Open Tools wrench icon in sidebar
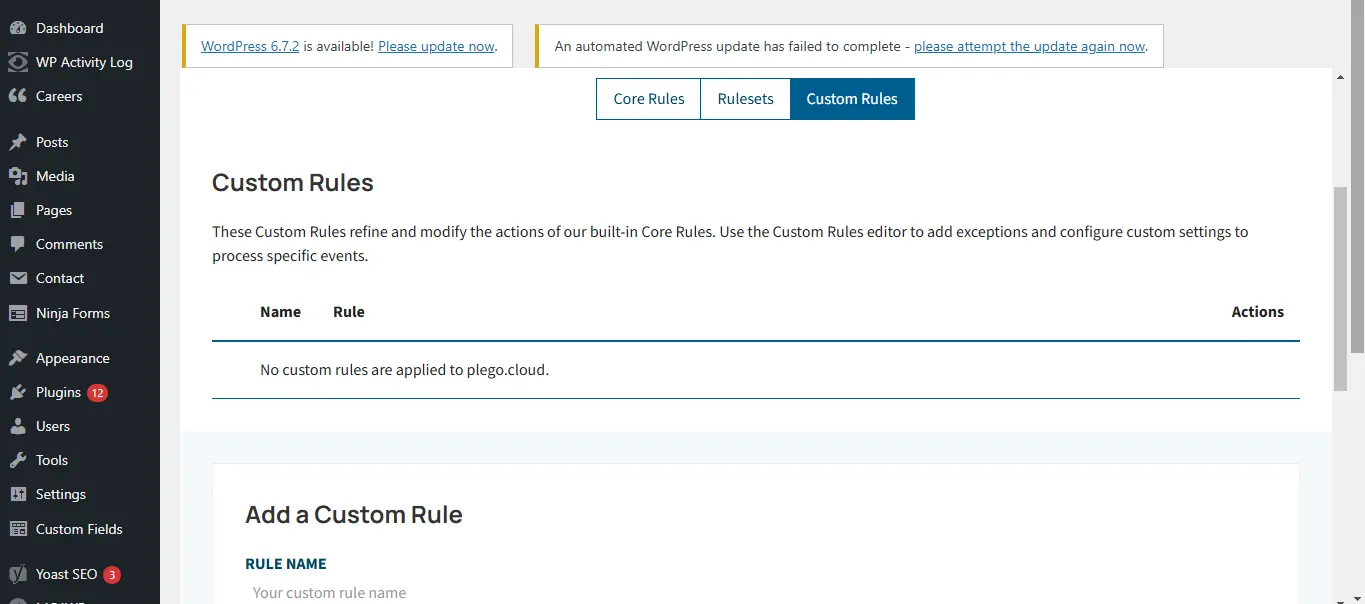The image size is (1365, 604). [18, 460]
